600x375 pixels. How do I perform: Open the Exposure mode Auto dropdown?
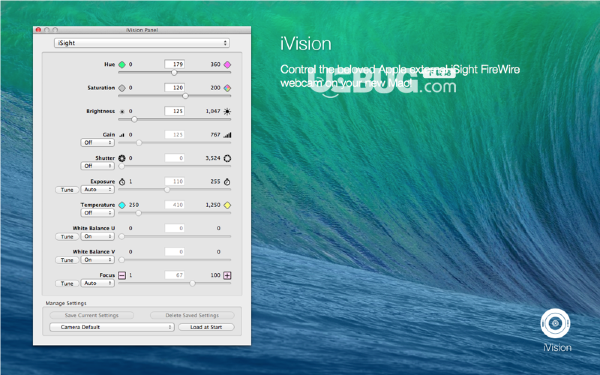click(x=98, y=189)
